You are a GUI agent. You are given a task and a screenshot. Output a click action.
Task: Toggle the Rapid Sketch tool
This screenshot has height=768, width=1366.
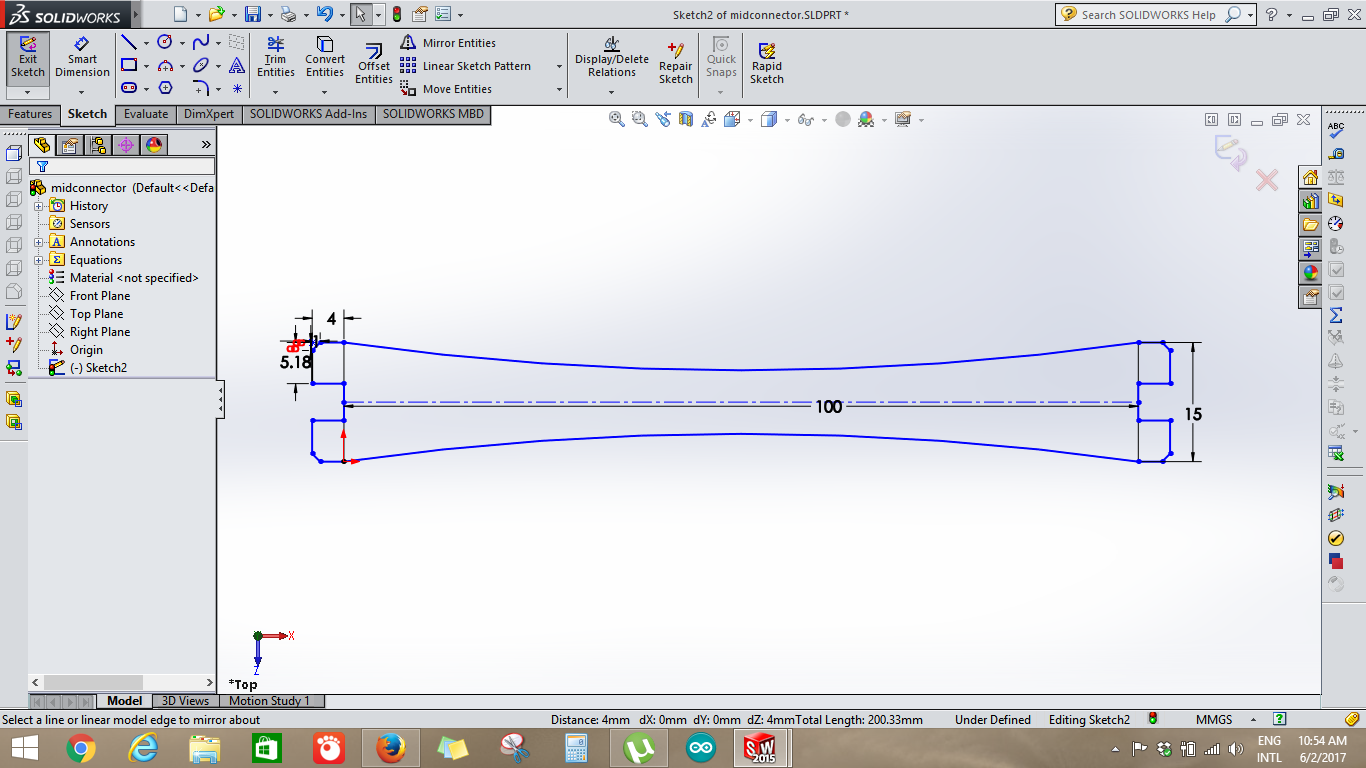[x=767, y=64]
